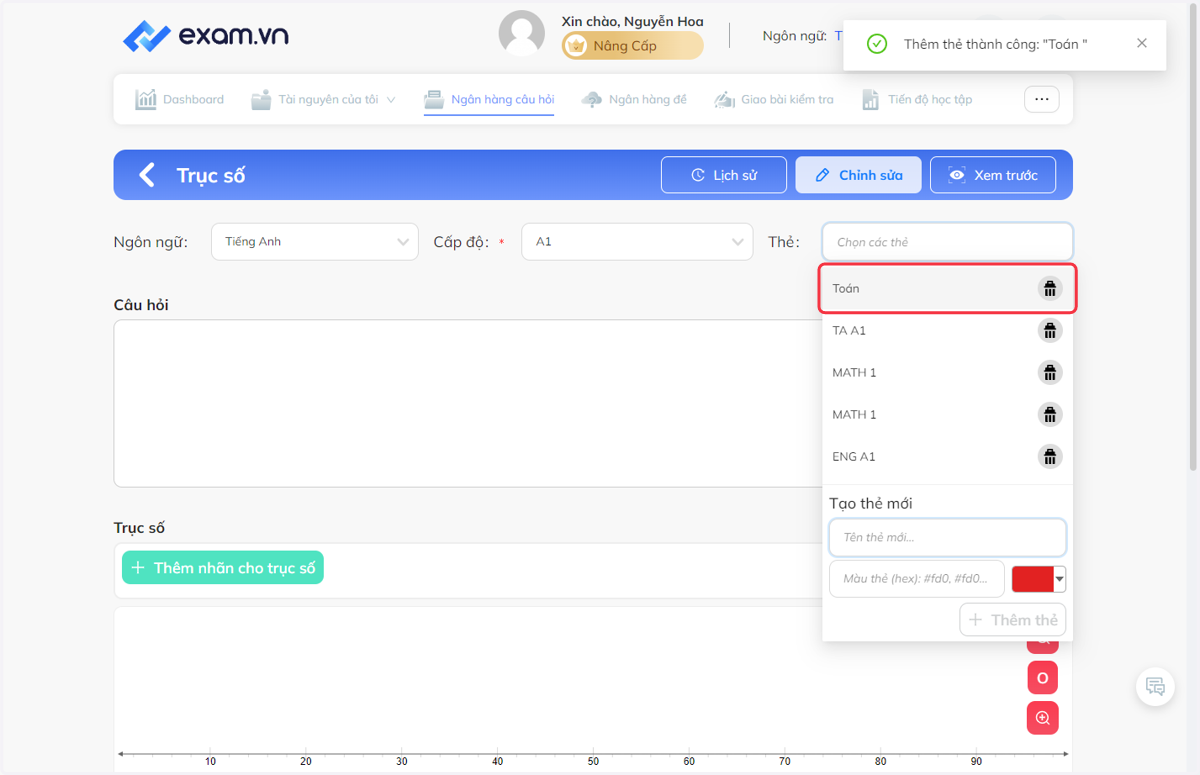The image size is (1200, 775).
Task: Close the success notification toast
Action: coord(1142,44)
